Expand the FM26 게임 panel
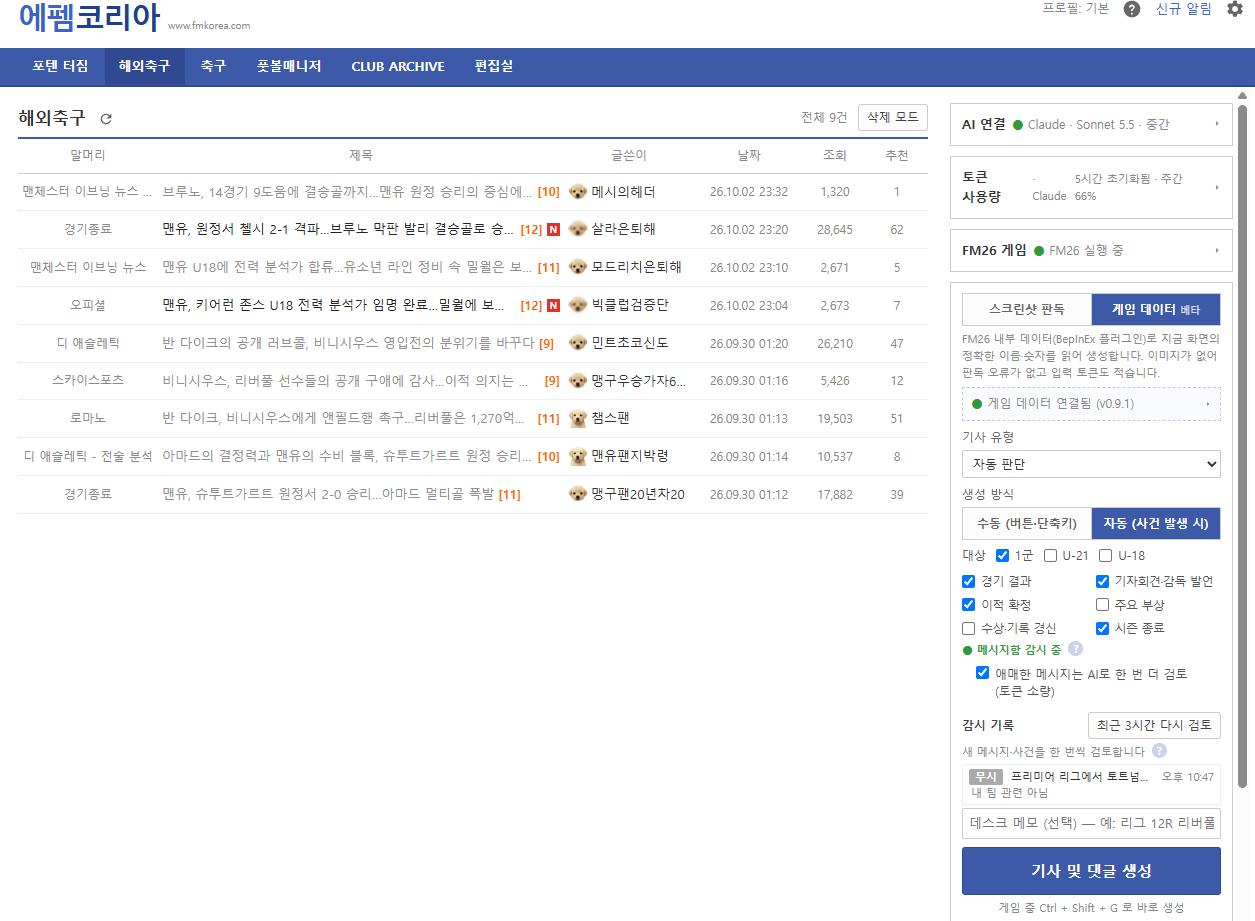The image size is (1255, 921). tap(1091, 250)
